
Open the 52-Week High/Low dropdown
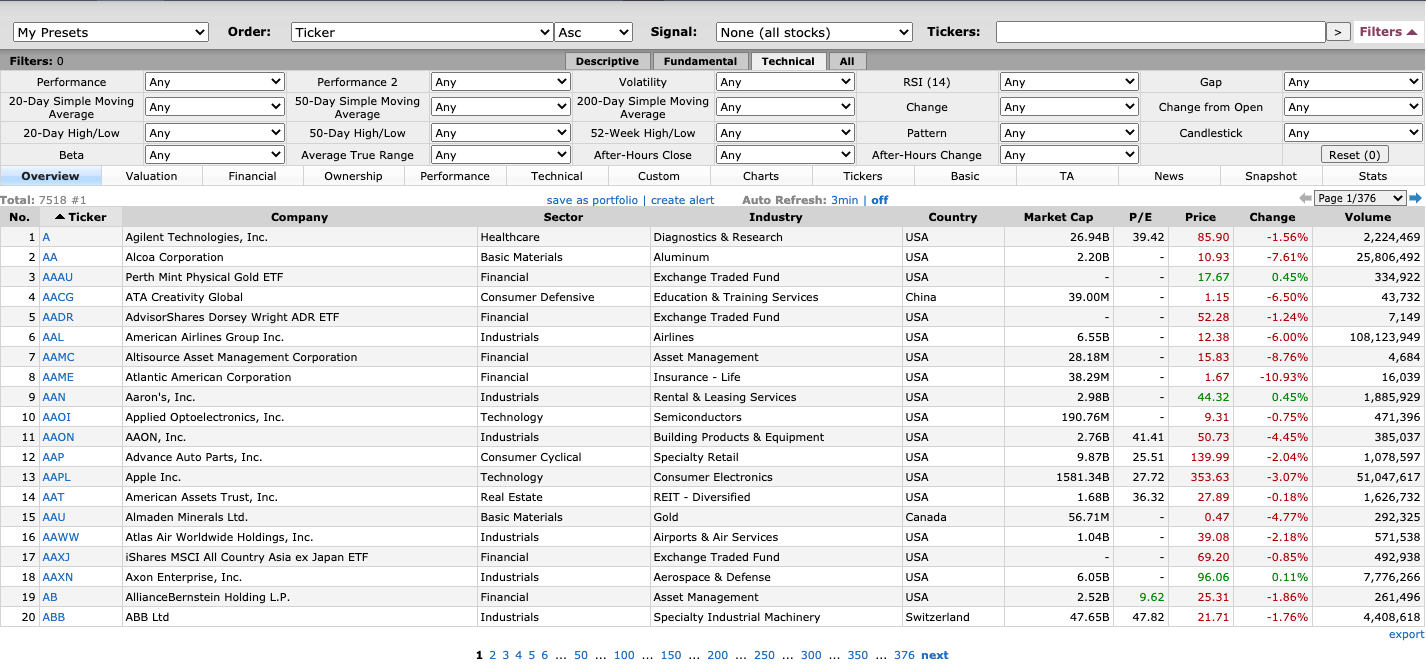click(785, 133)
